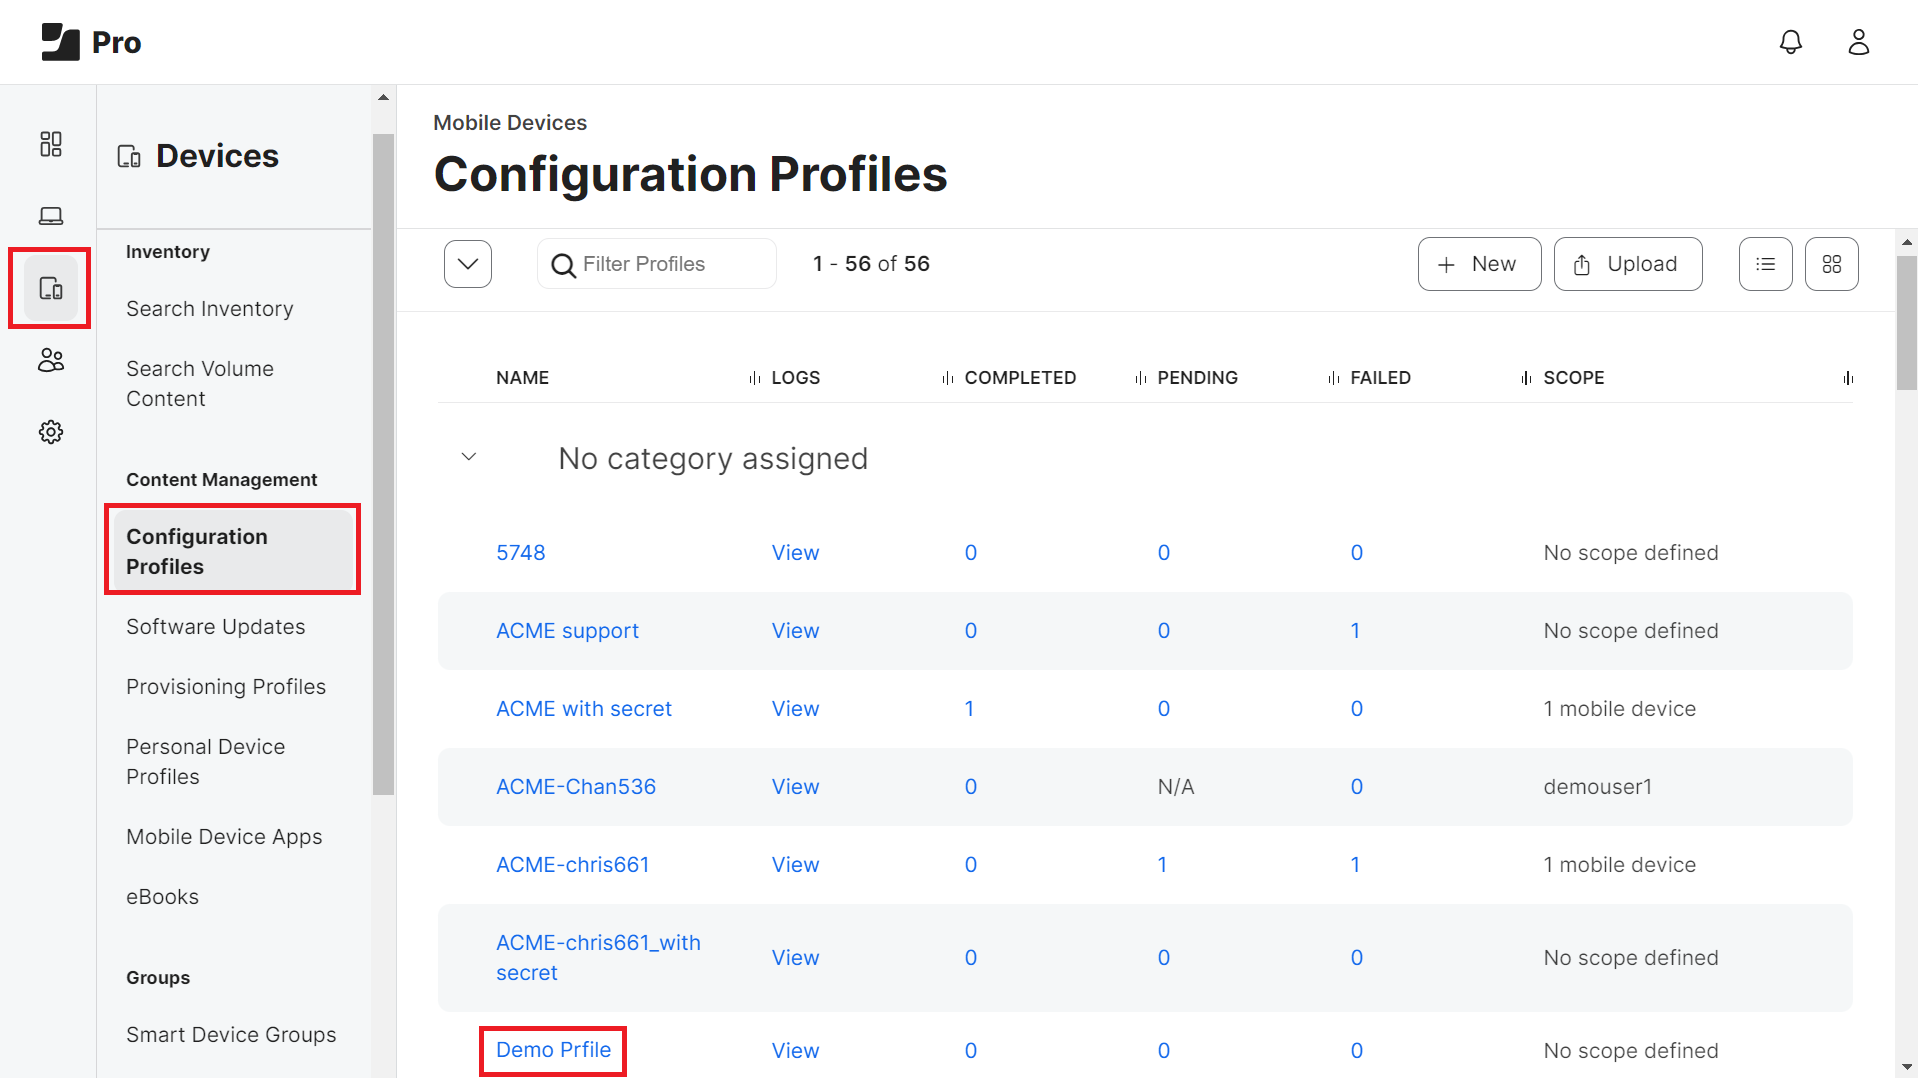The image size is (1918, 1078).
Task: Click the page scrollbar down arrow
Action: coord(1907,1067)
